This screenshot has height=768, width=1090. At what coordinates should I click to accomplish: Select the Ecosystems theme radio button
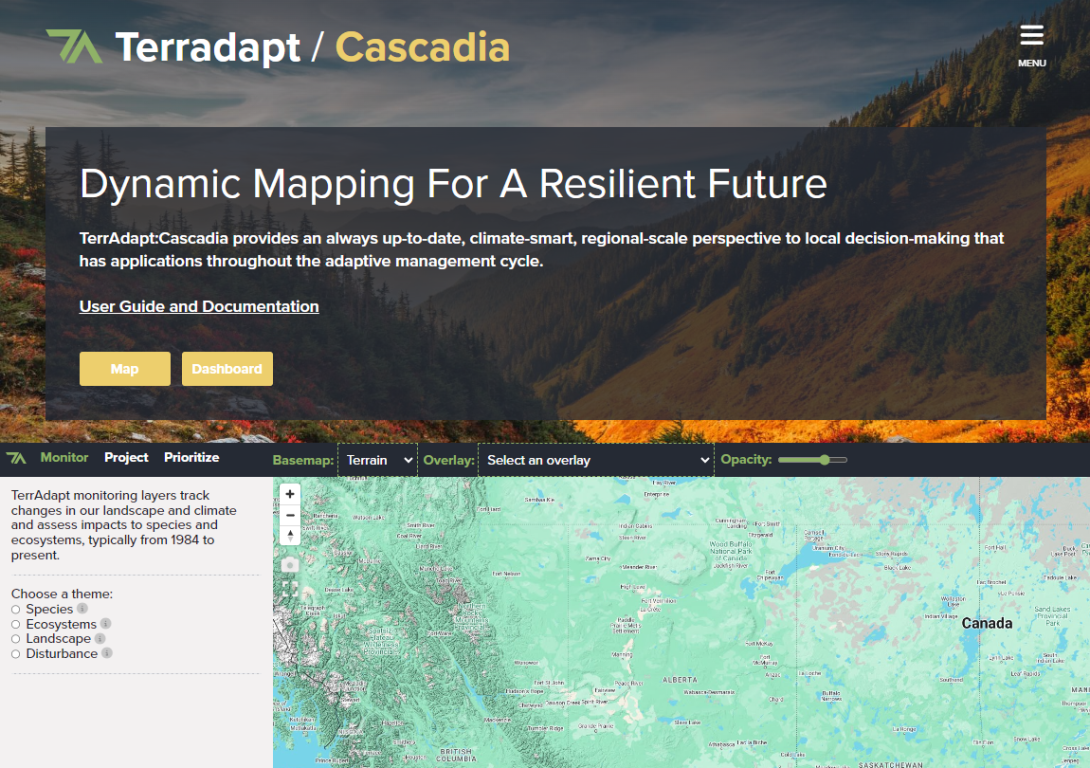16,625
